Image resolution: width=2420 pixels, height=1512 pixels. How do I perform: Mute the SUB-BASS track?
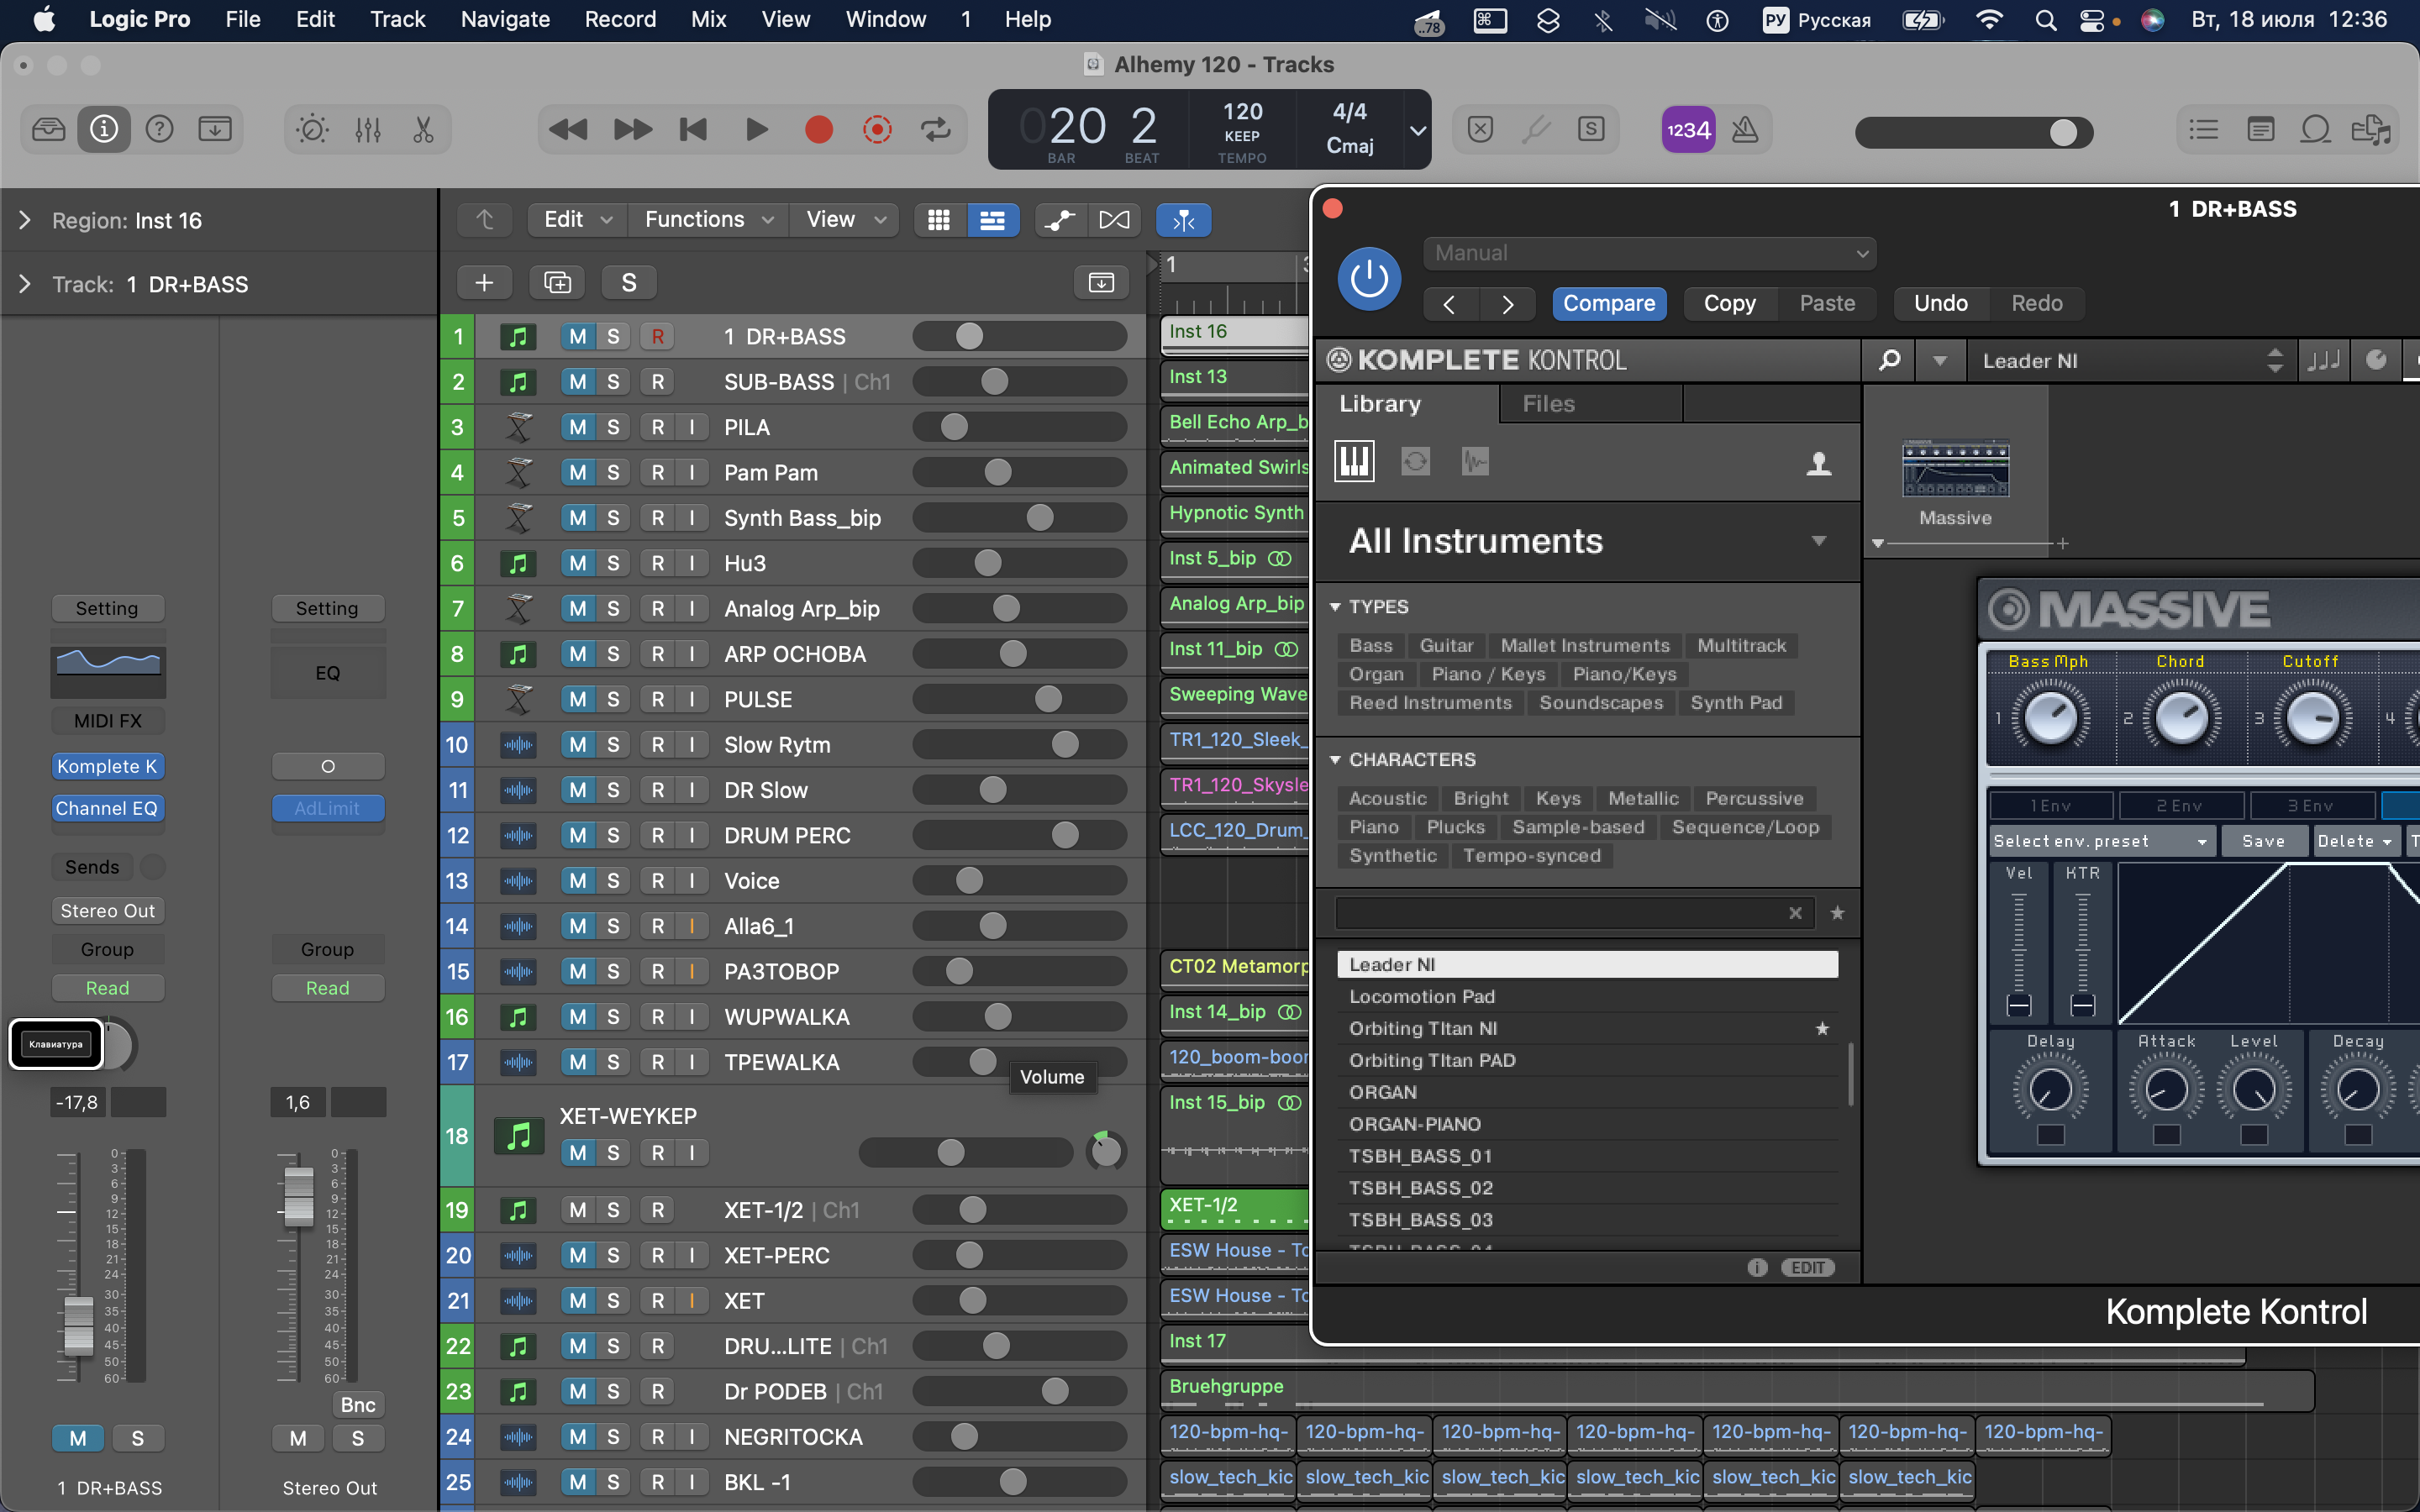(x=578, y=382)
